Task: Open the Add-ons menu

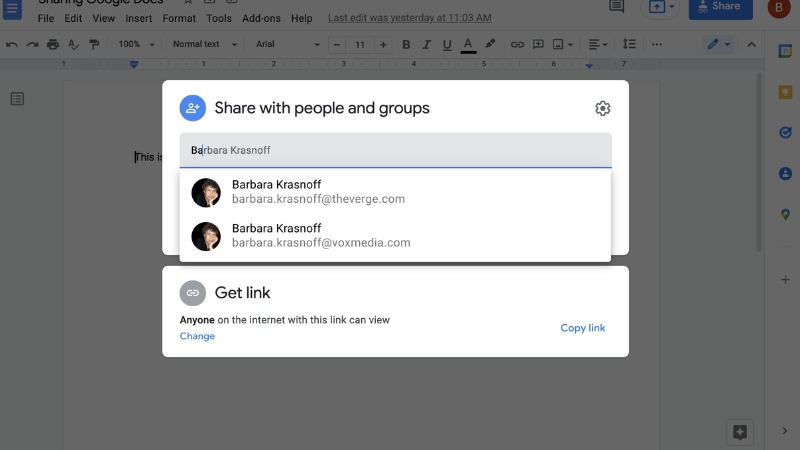Action: (261, 18)
